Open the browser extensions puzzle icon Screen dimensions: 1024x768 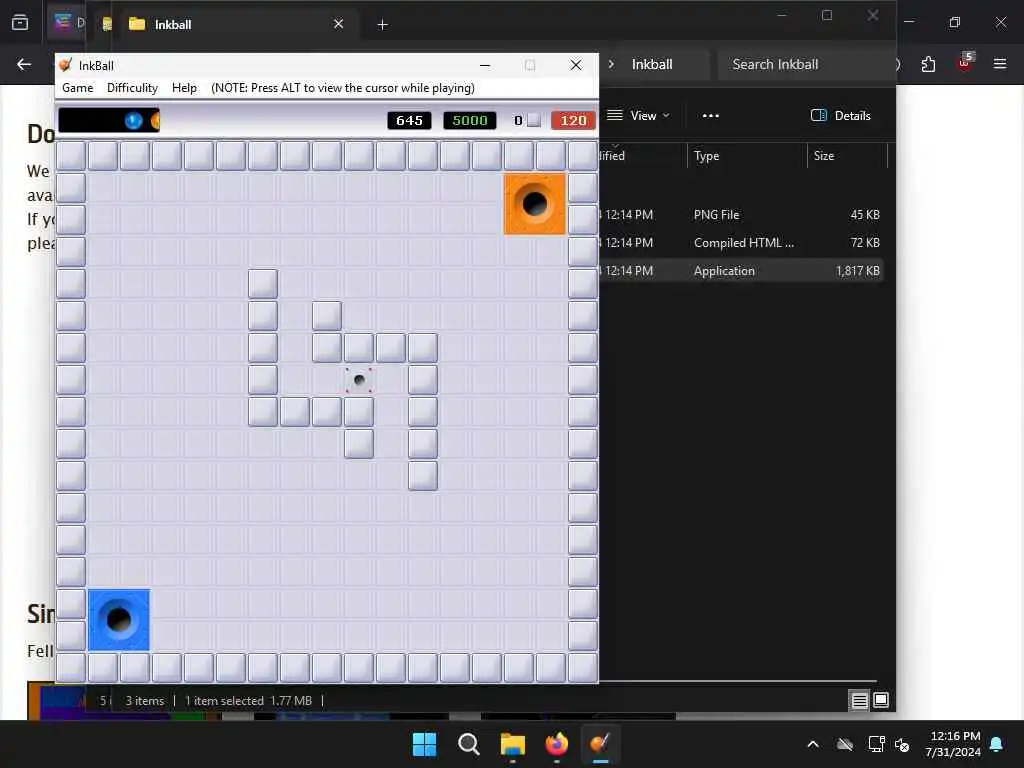(928, 64)
